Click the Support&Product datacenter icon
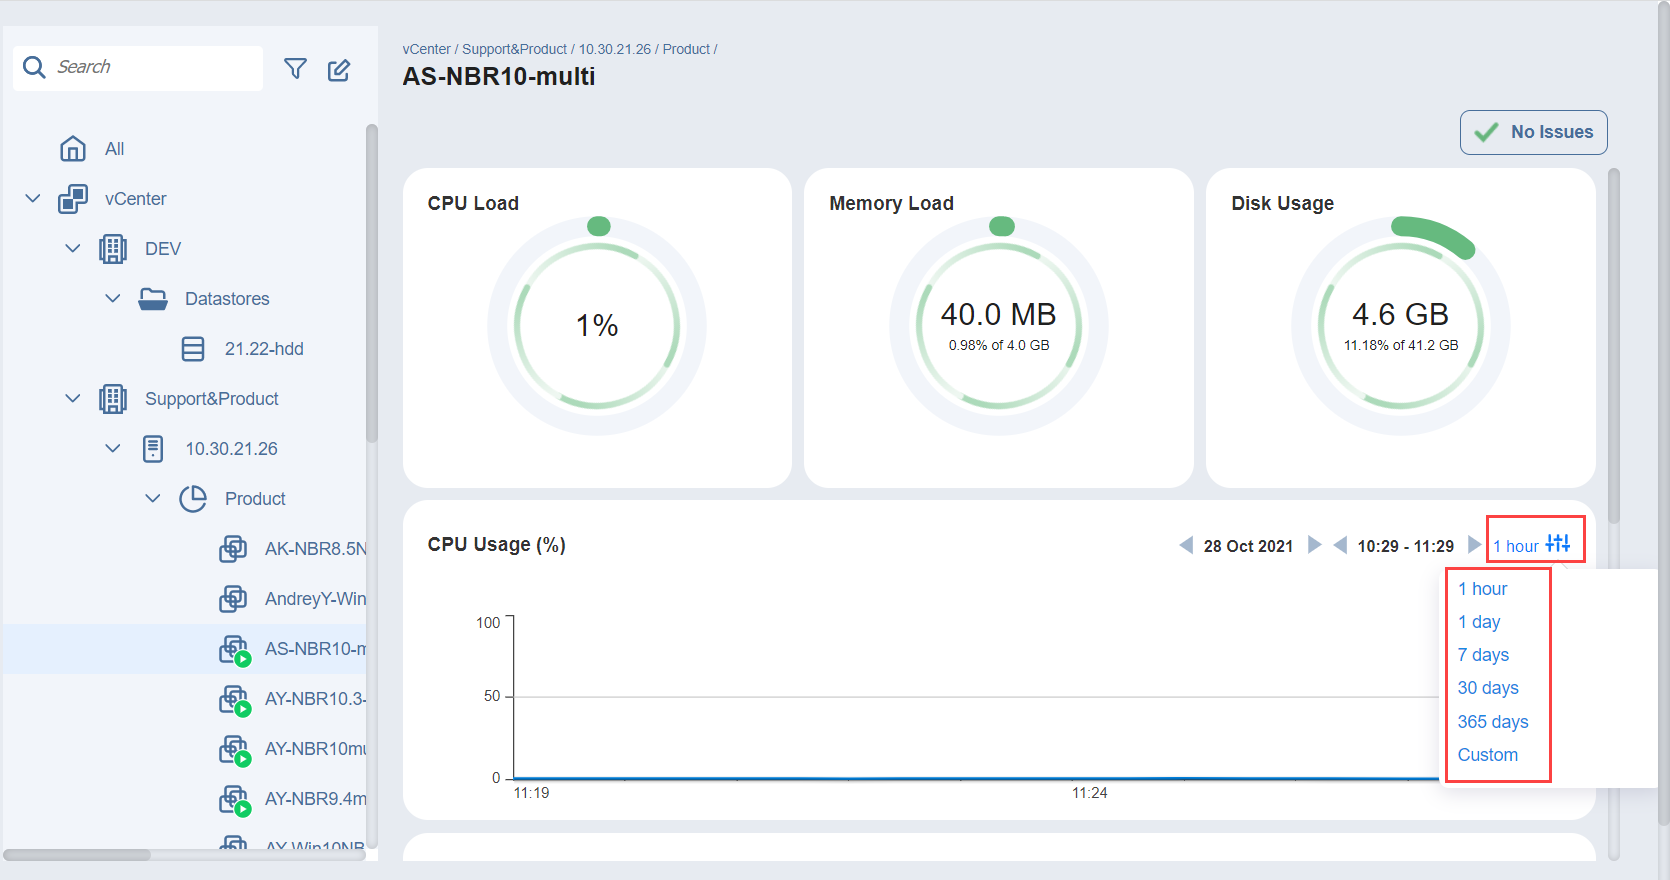Viewport: 1670px width, 880px height. [113, 399]
